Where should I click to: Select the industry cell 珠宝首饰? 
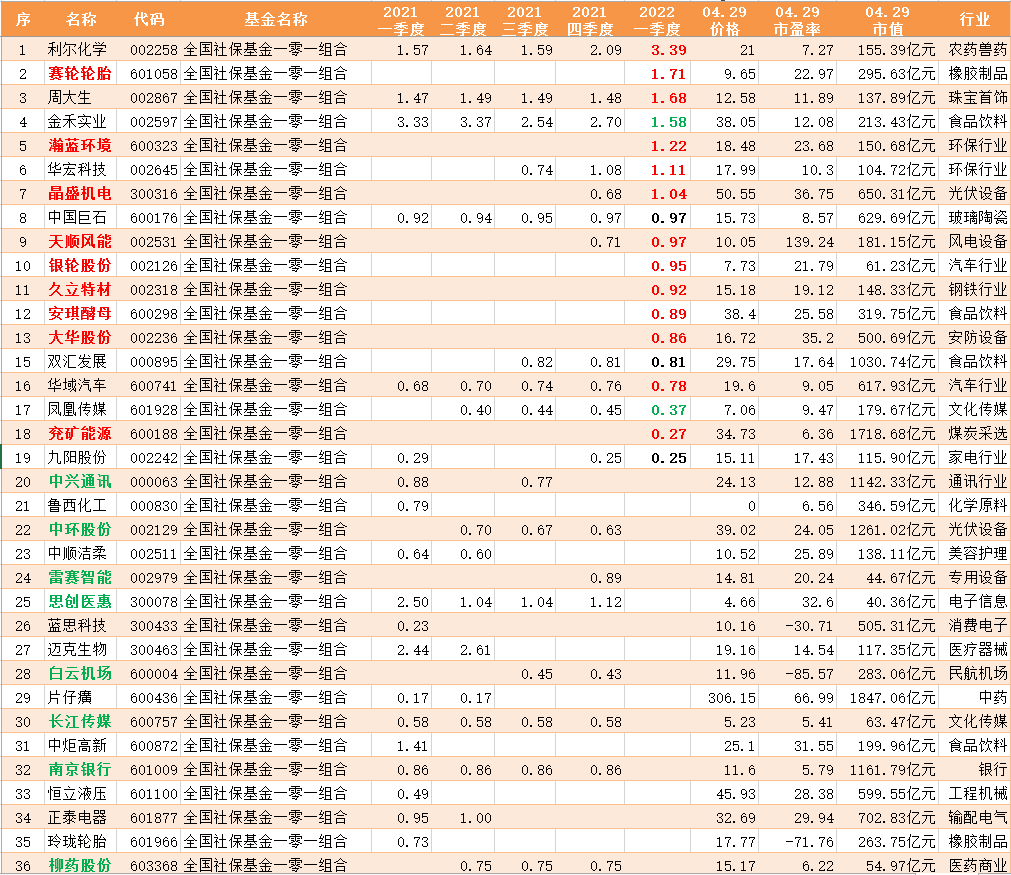[977, 98]
